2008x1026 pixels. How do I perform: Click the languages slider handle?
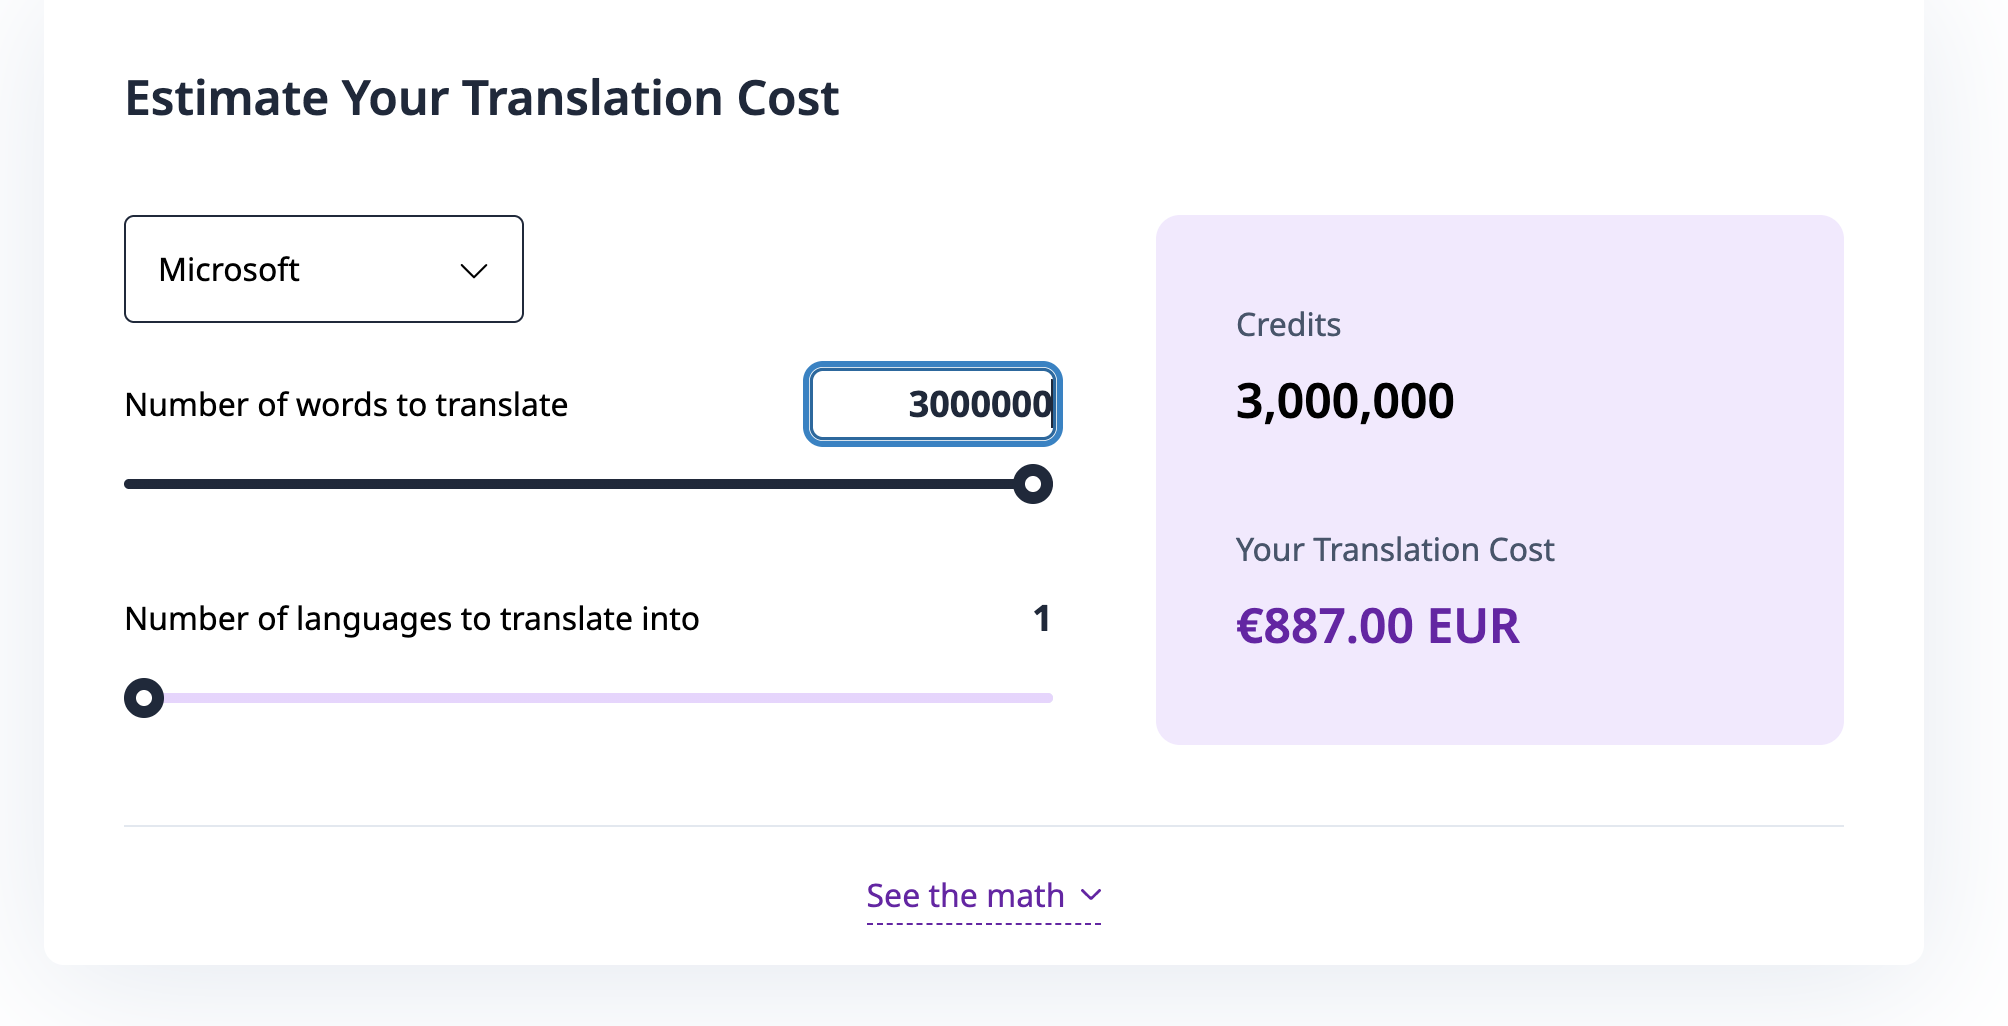144,698
